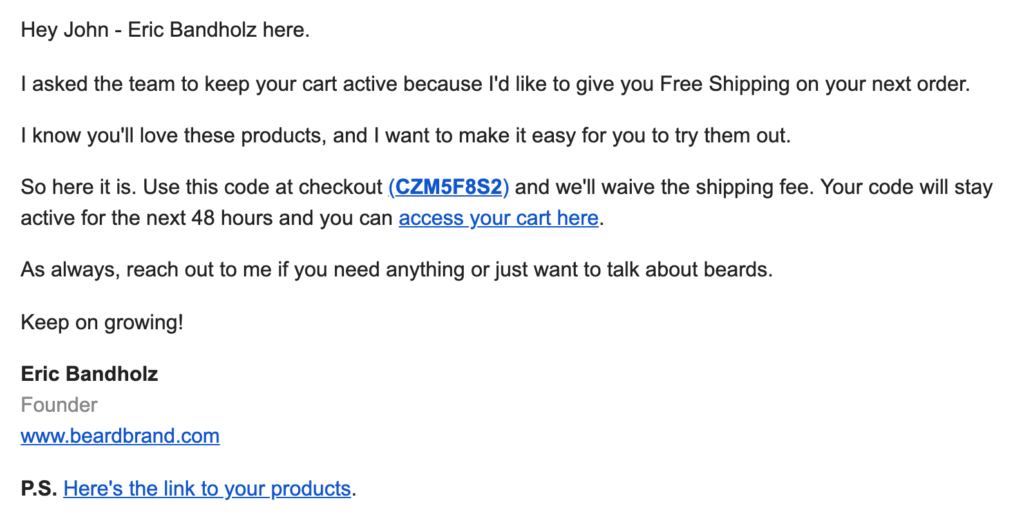Click the "Keep on growing!" line

(101, 322)
